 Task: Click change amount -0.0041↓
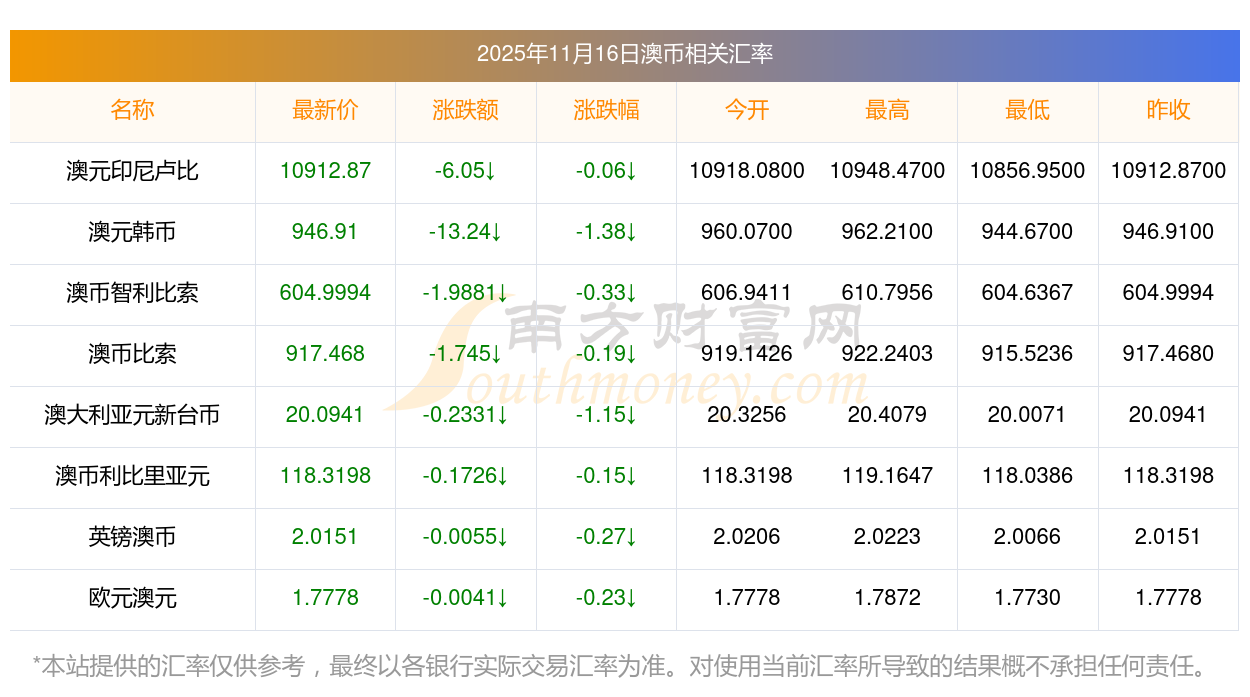click(466, 598)
